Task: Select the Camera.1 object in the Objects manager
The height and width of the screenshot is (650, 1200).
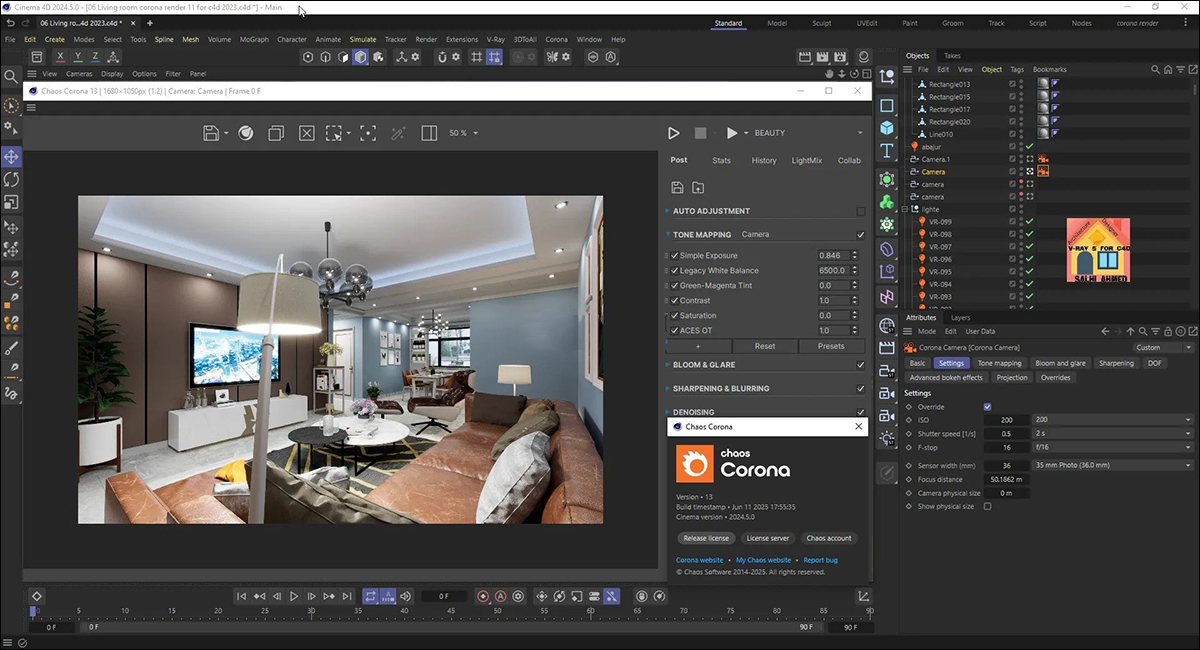Action: (936, 158)
